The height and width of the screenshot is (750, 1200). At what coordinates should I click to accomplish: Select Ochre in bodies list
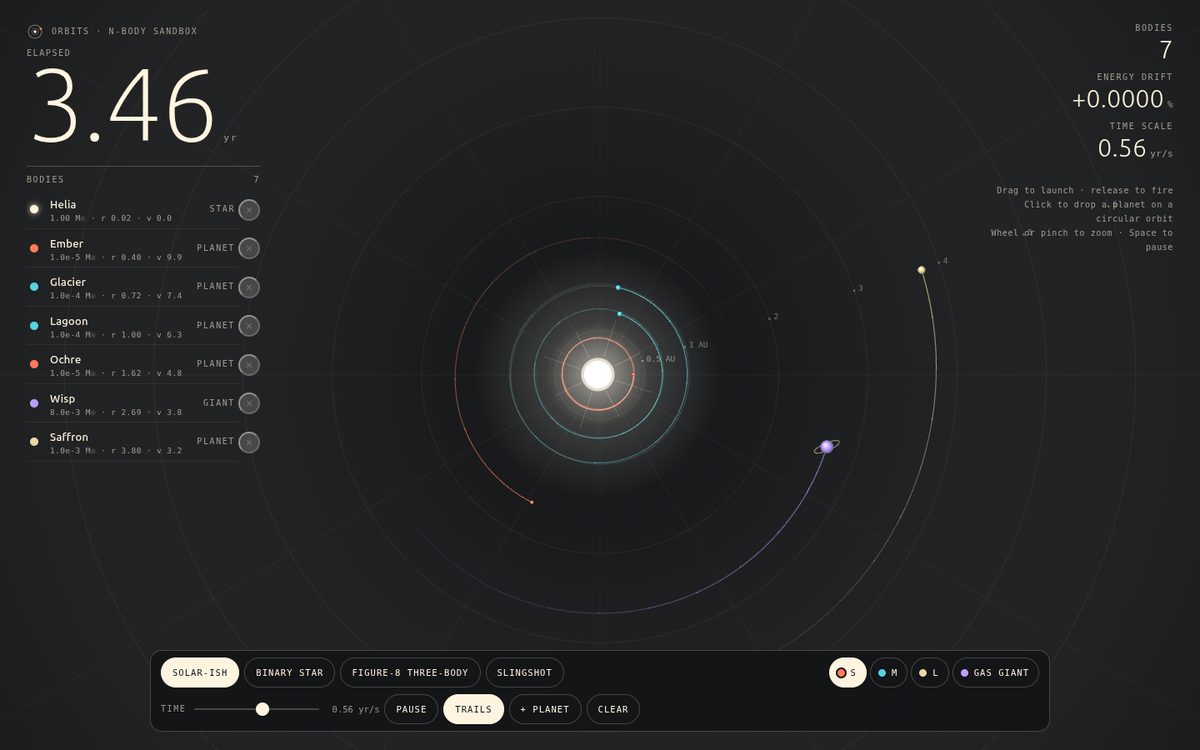click(132, 364)
